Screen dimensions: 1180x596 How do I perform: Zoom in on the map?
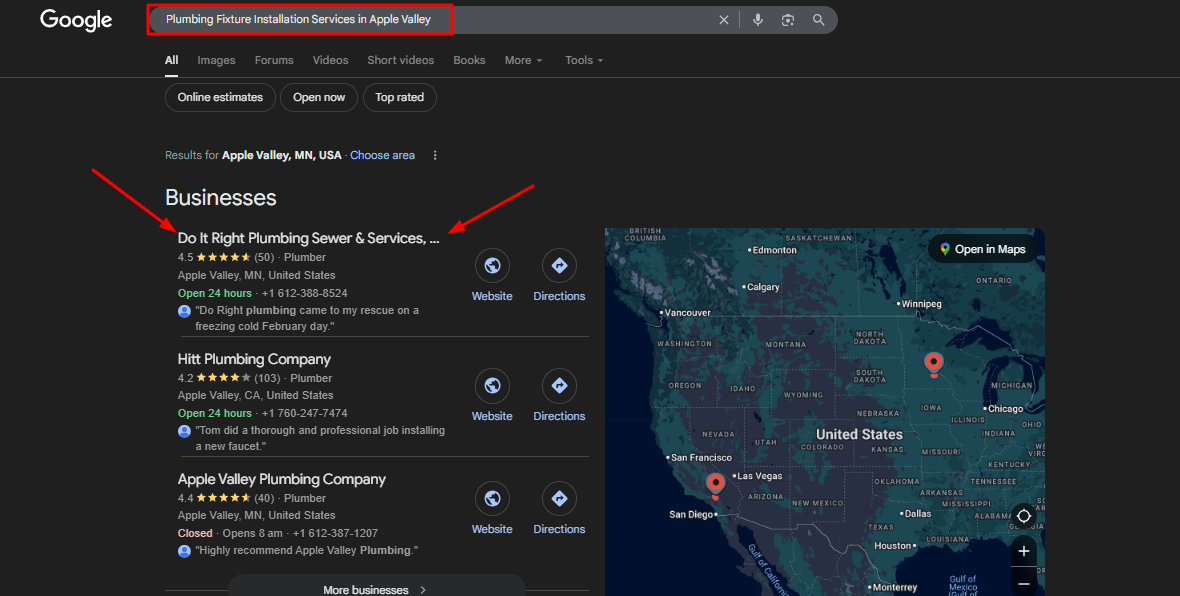point(1023,551)
